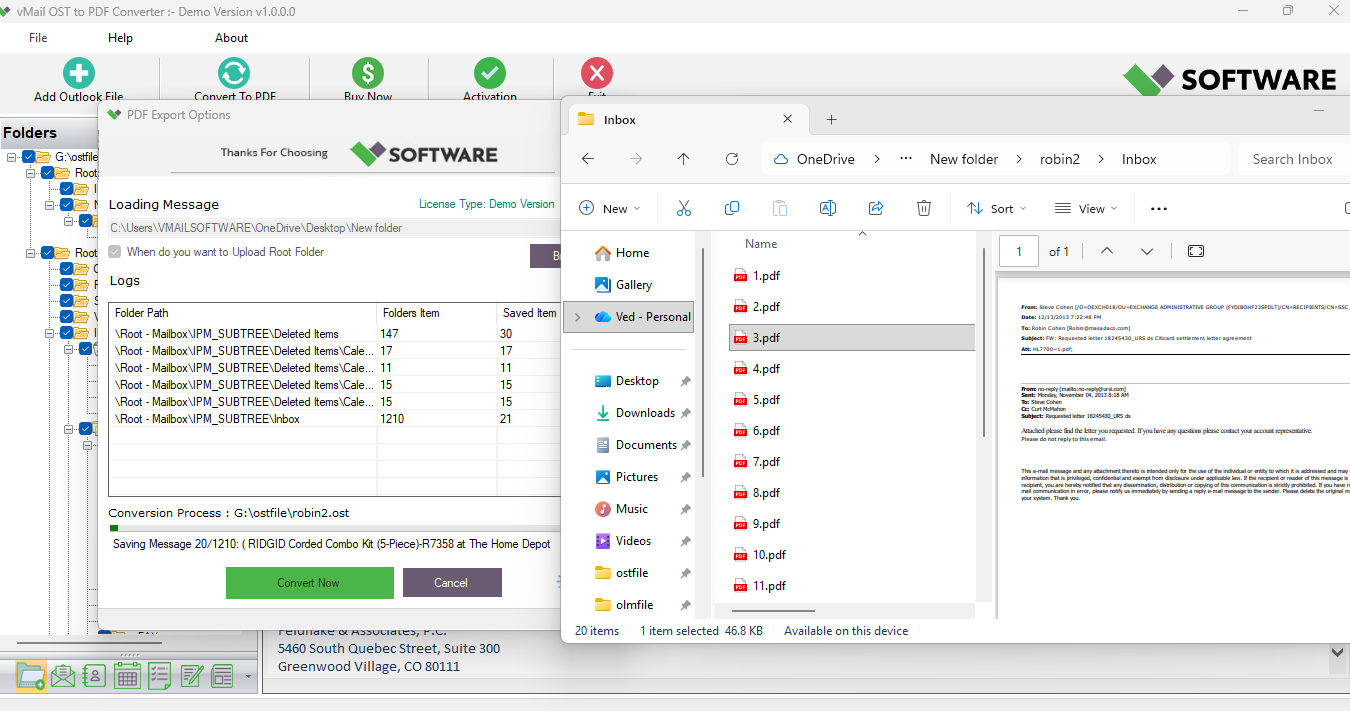1350x711 pixels.
Task: Click the Delete trash icon in Explorer
Action: [924, 208]
